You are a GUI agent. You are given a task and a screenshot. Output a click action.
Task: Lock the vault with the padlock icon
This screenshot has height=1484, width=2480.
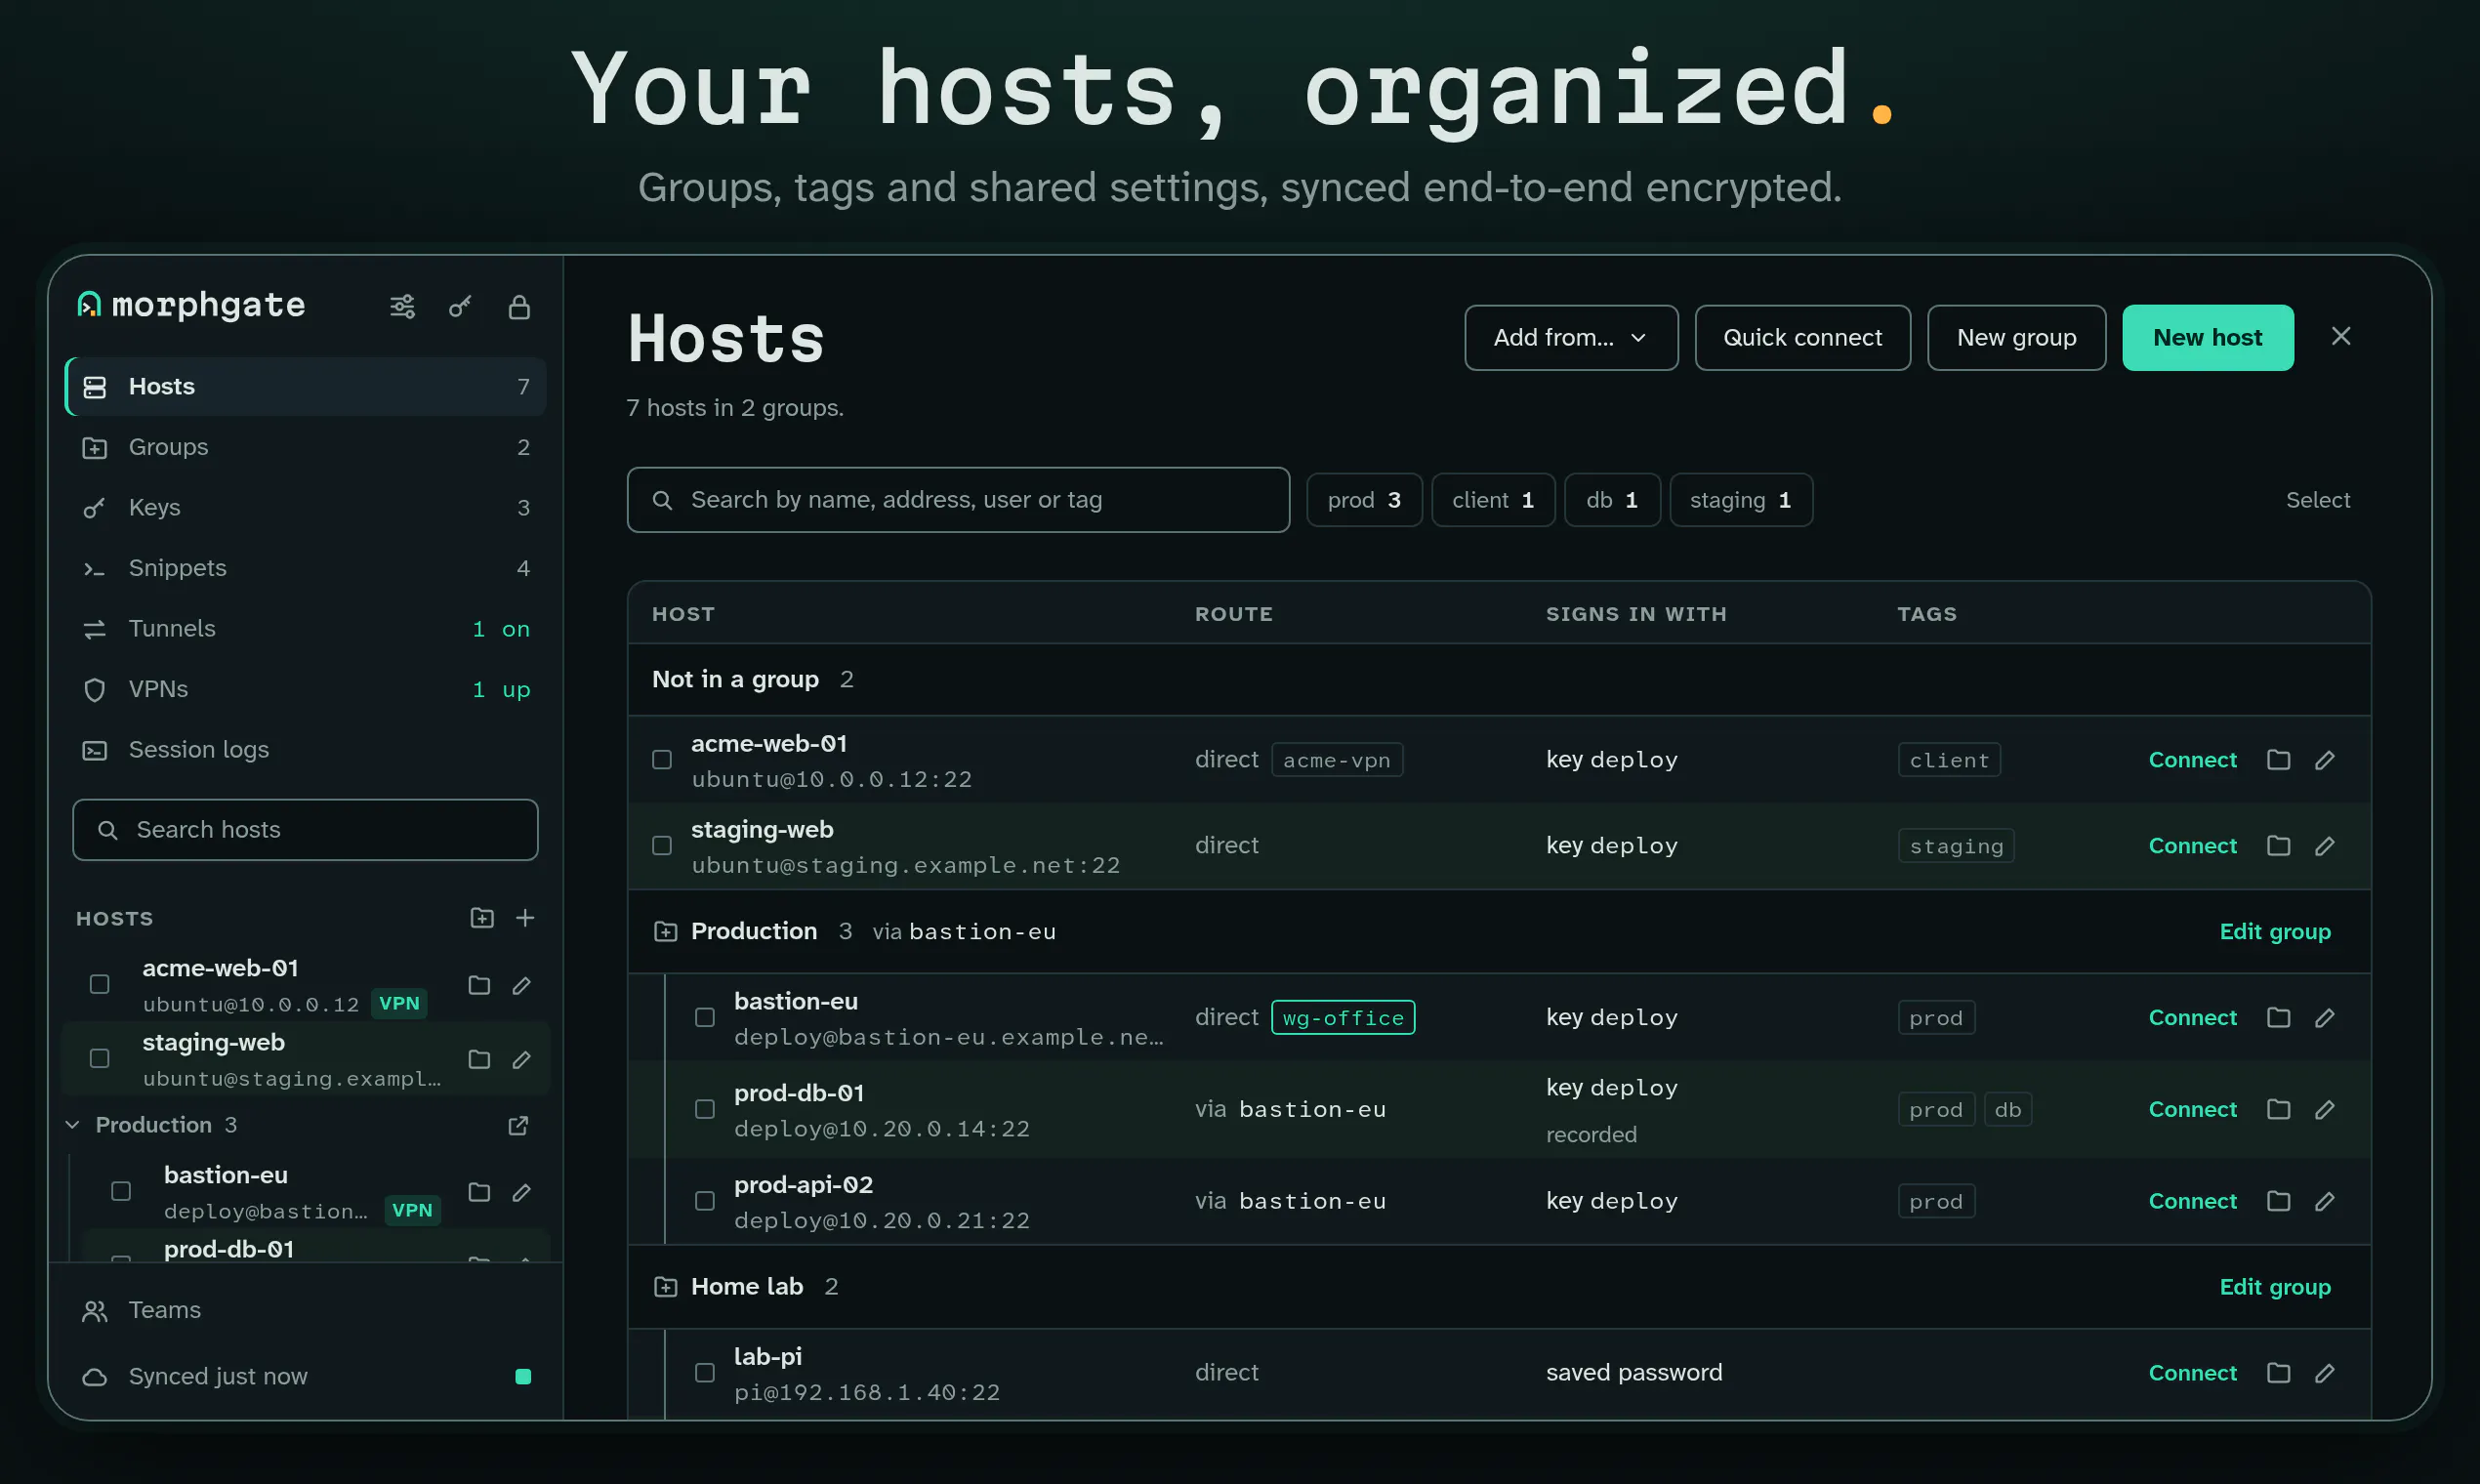click(x=518, y=307)
